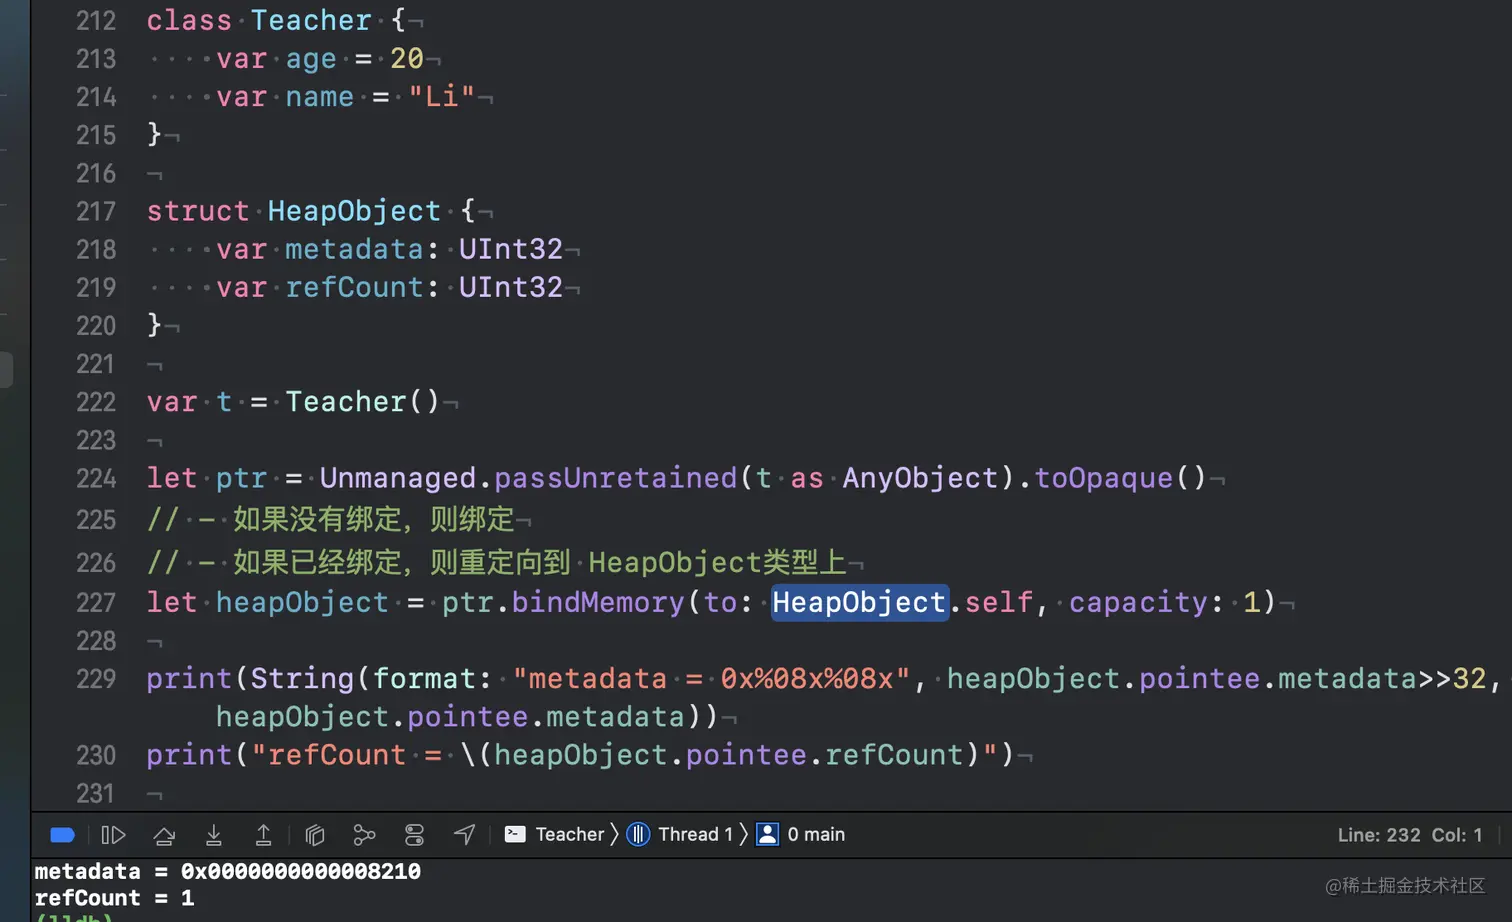Click the struct HeapObject name on line 217

coord(354,211)
